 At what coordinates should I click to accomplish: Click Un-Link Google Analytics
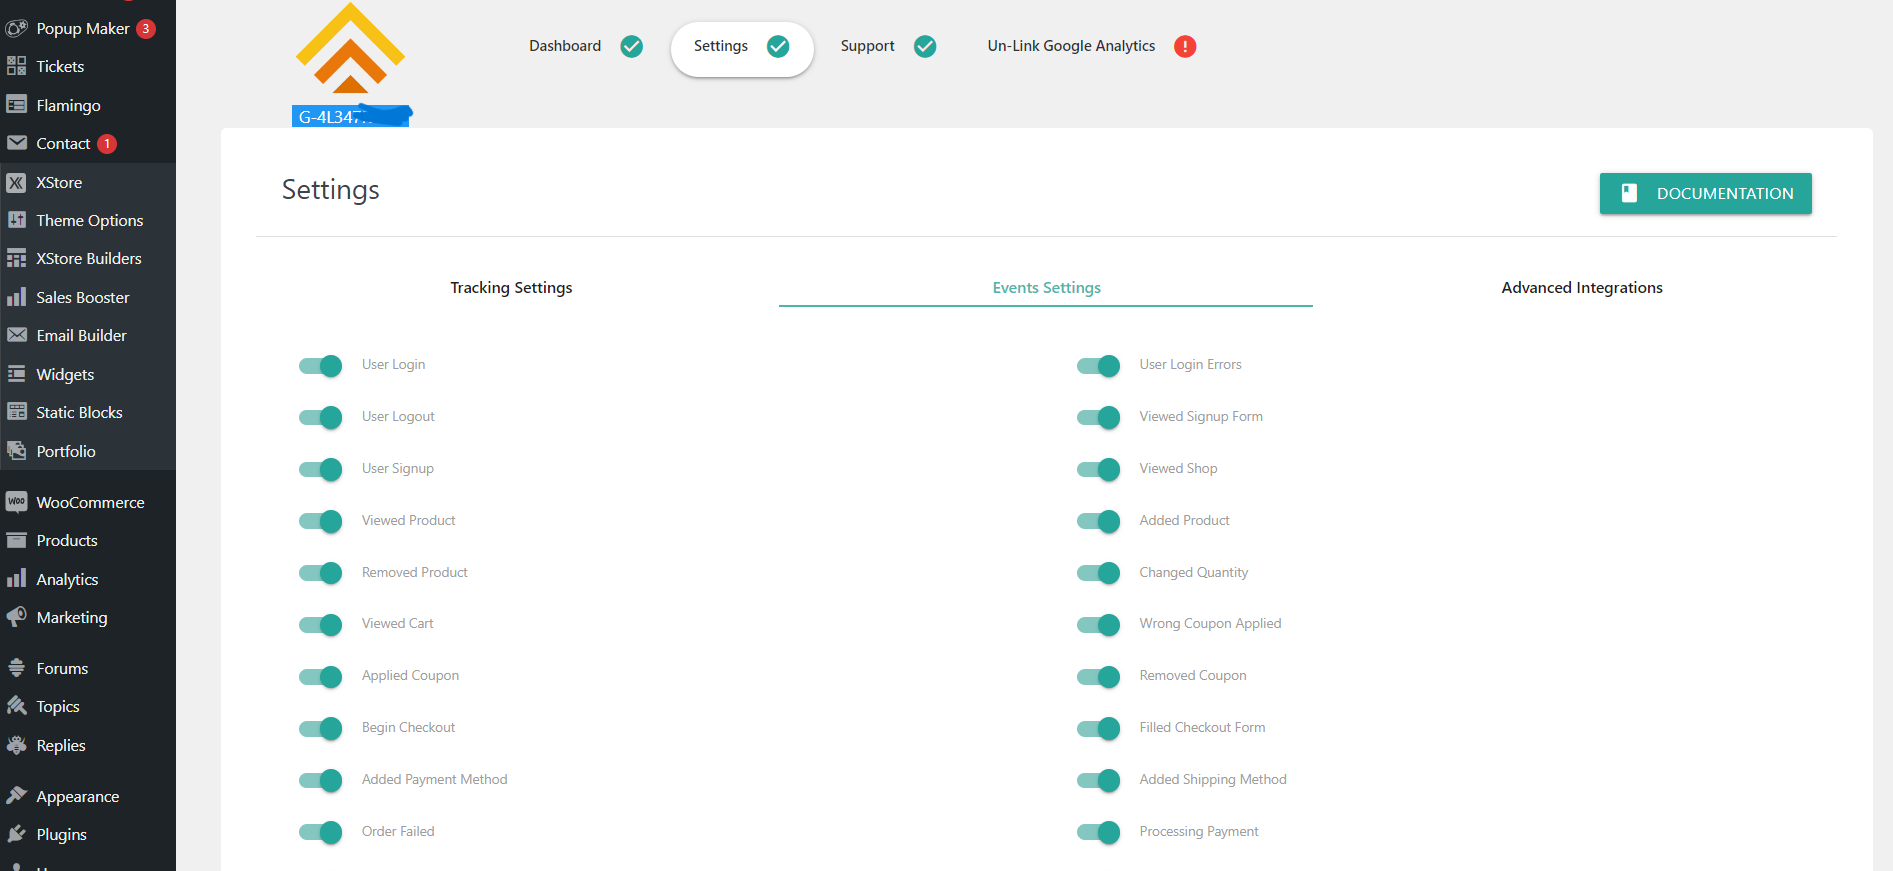point(1091,46)
